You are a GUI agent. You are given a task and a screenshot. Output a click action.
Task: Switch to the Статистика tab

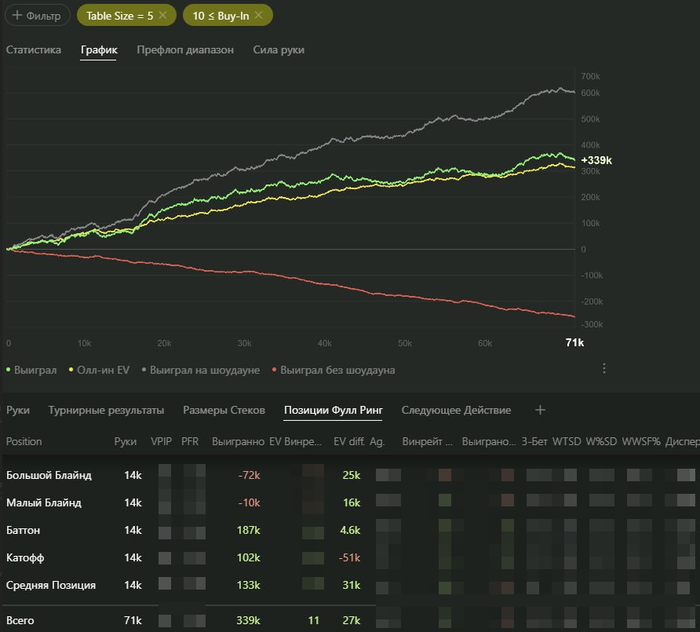[x=33, y=50]
